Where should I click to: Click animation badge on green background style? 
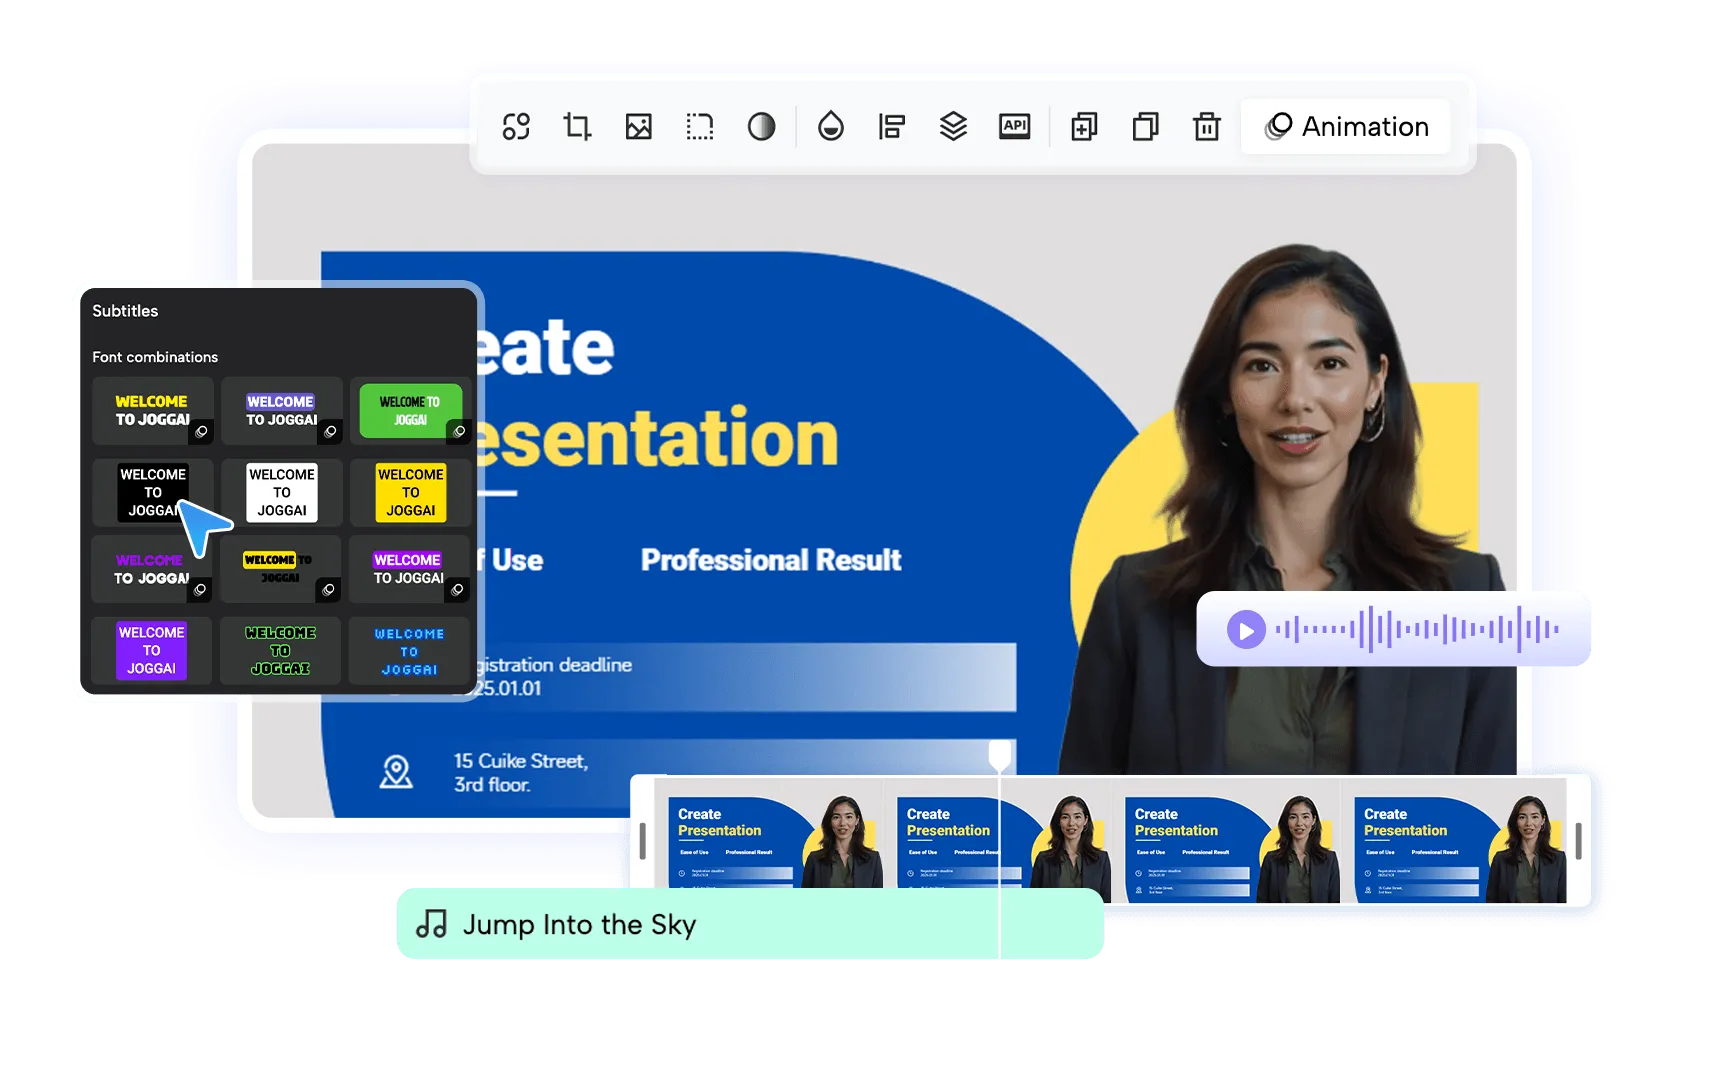(458, 432)
